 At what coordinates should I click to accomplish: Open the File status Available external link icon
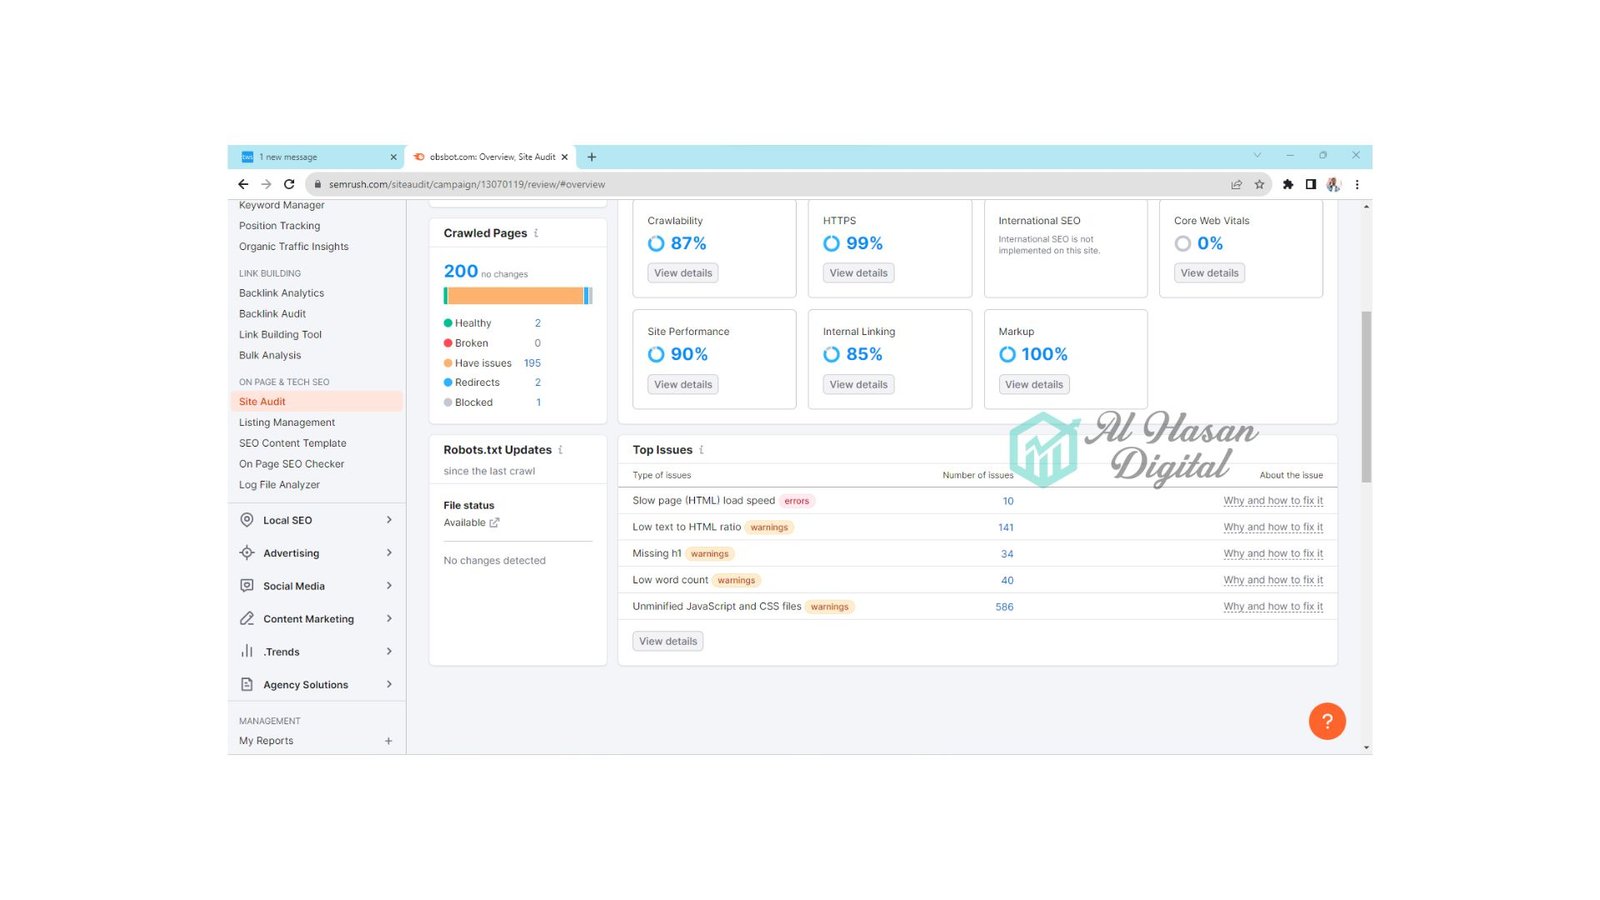(494, 523)
